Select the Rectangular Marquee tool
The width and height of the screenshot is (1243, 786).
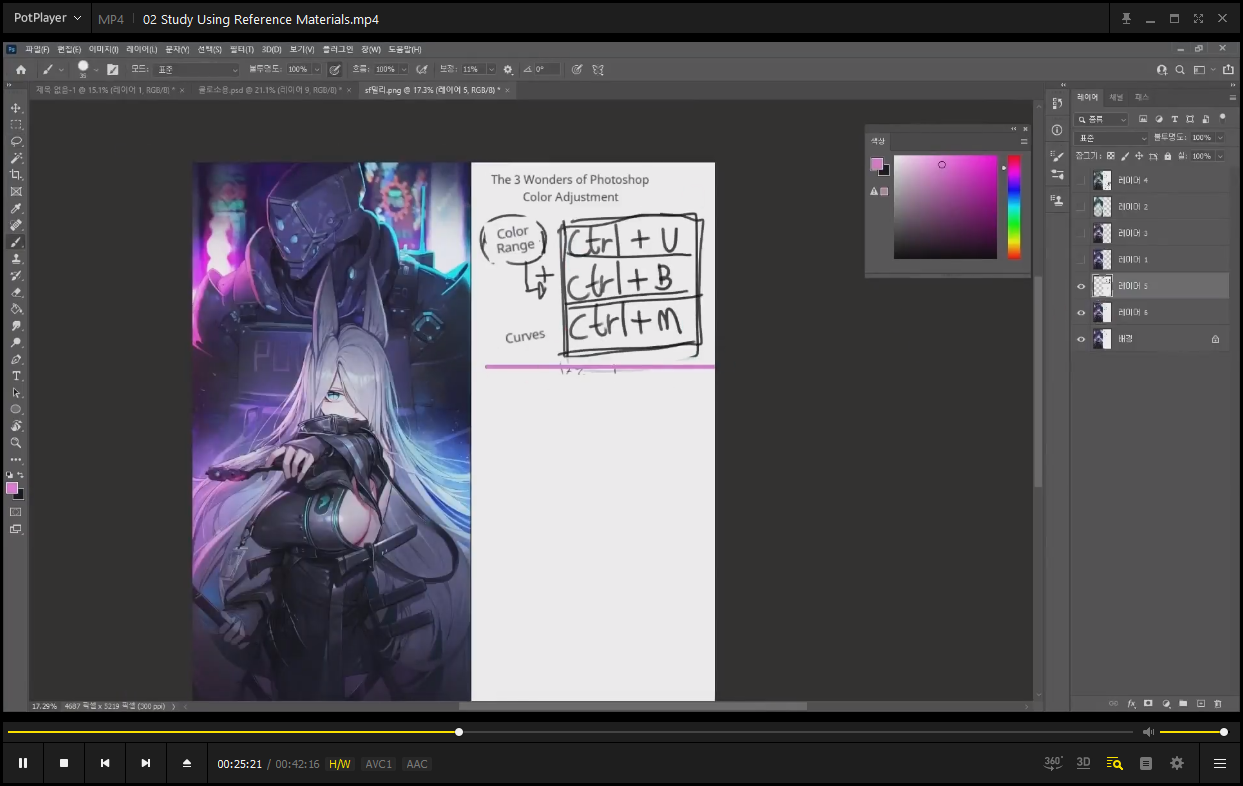coord(16,125)
